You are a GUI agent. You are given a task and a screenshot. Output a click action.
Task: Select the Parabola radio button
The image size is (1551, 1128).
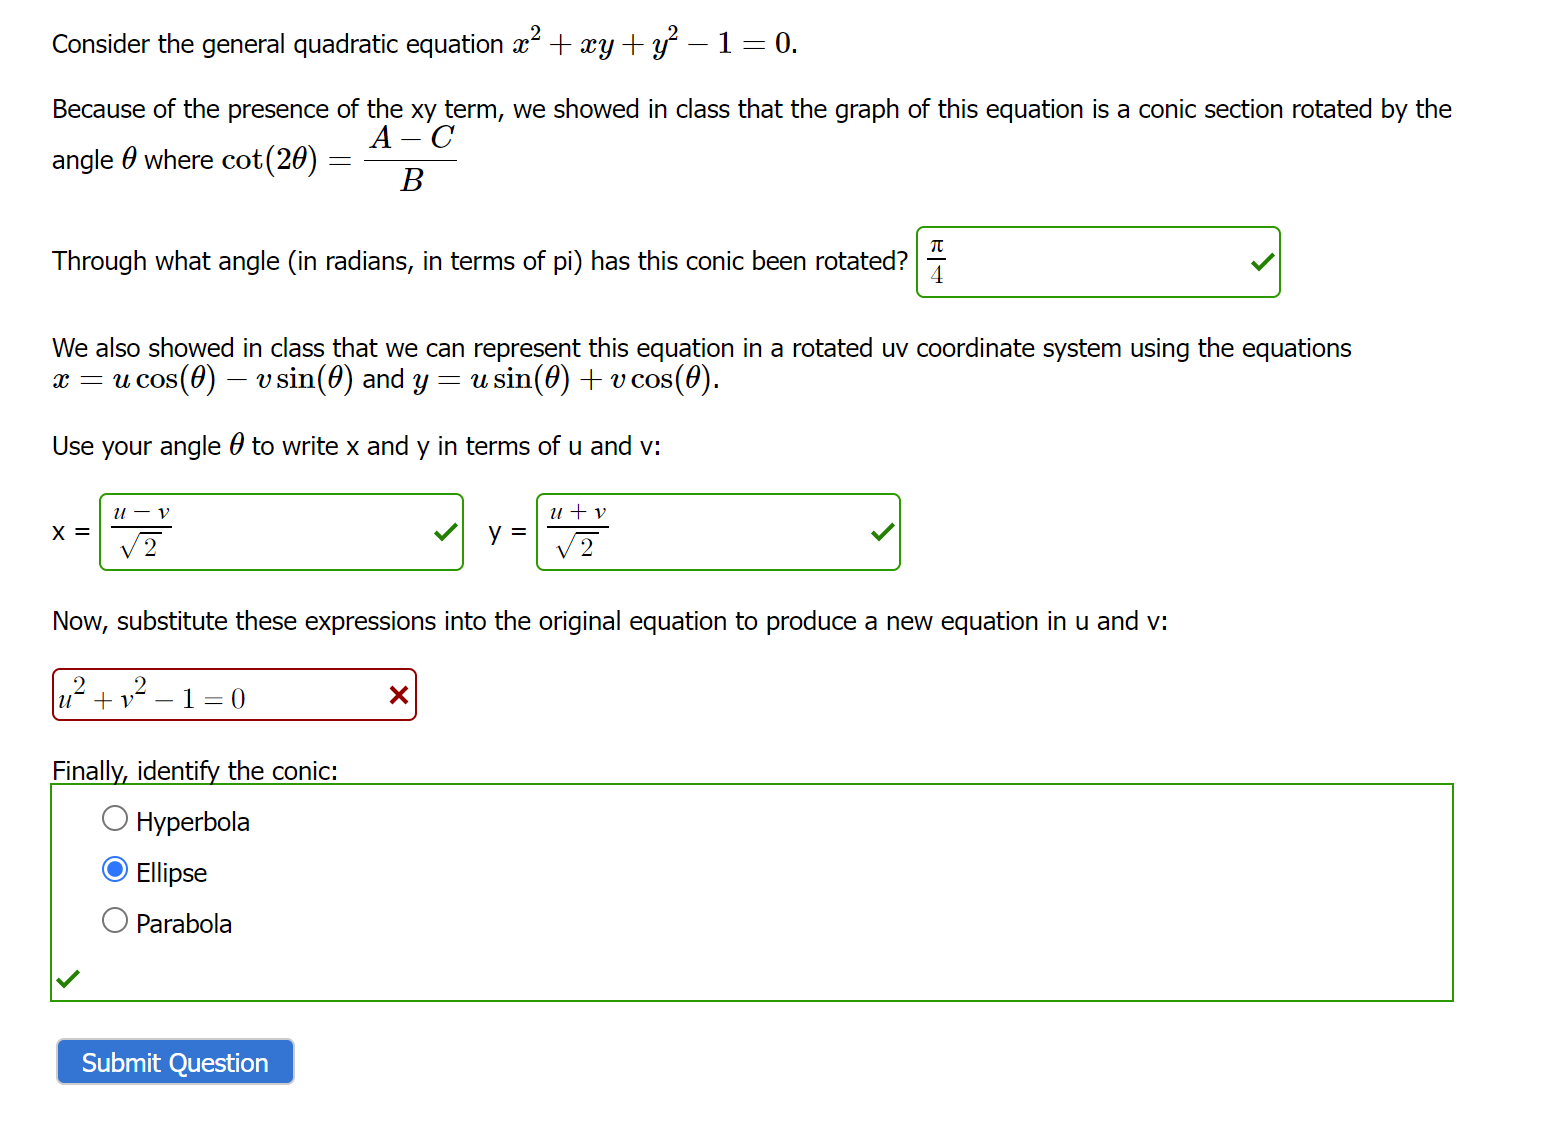114,920
